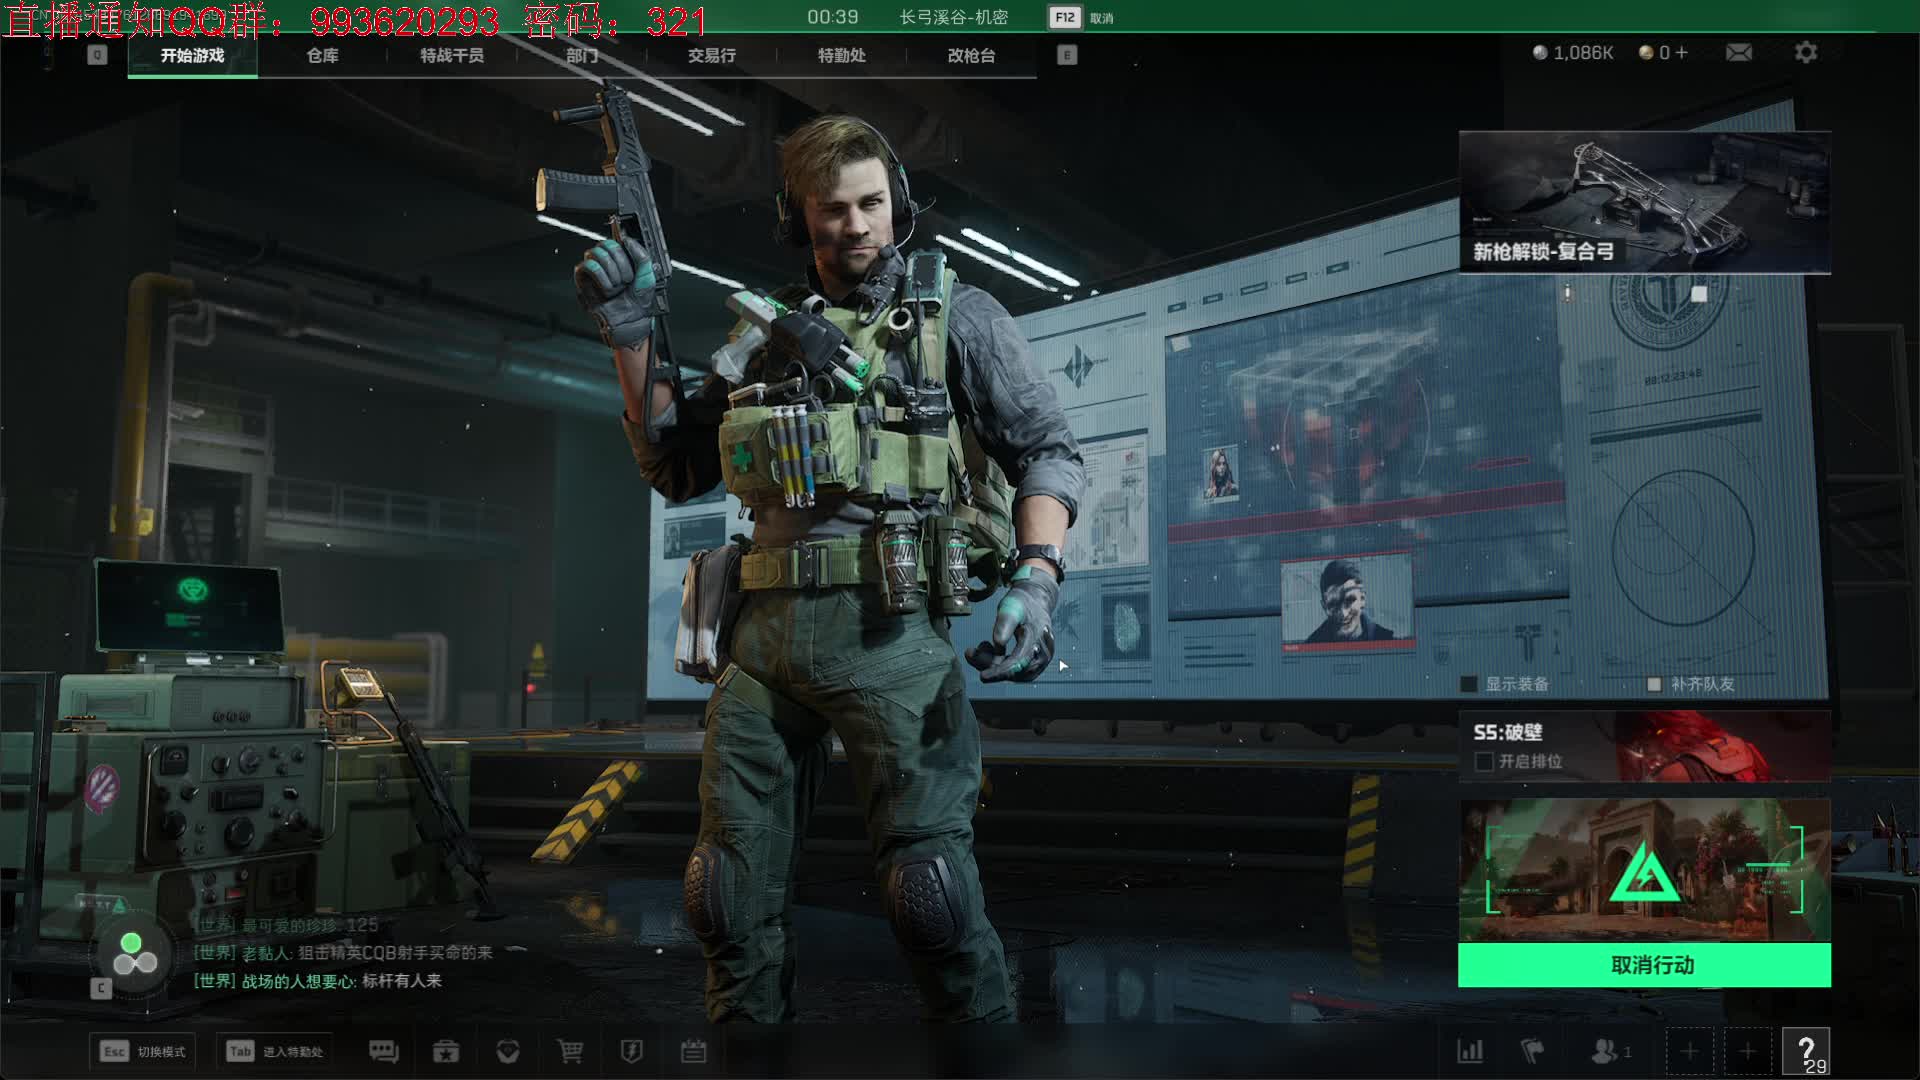Click the second empty teammate plus slot
The height and width of the screenshot is (1080, 1920).
(1747, 1051)
